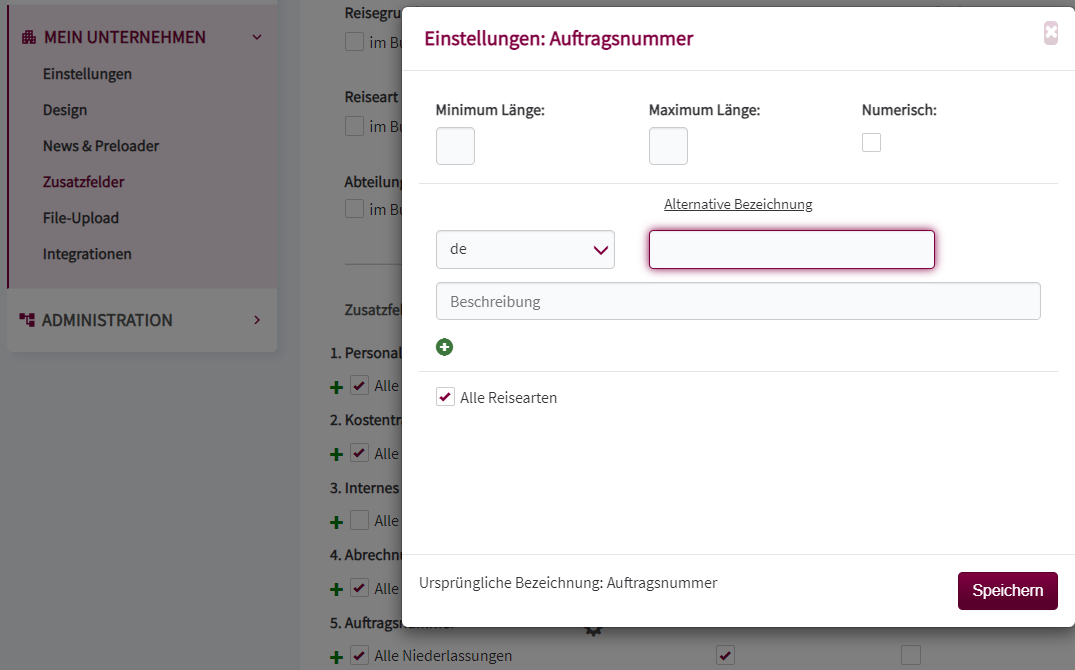The image size is (1075, 670).
Task: Click into the Minimum Länge field
Action: pyautogui.click(x=455, y=146)
